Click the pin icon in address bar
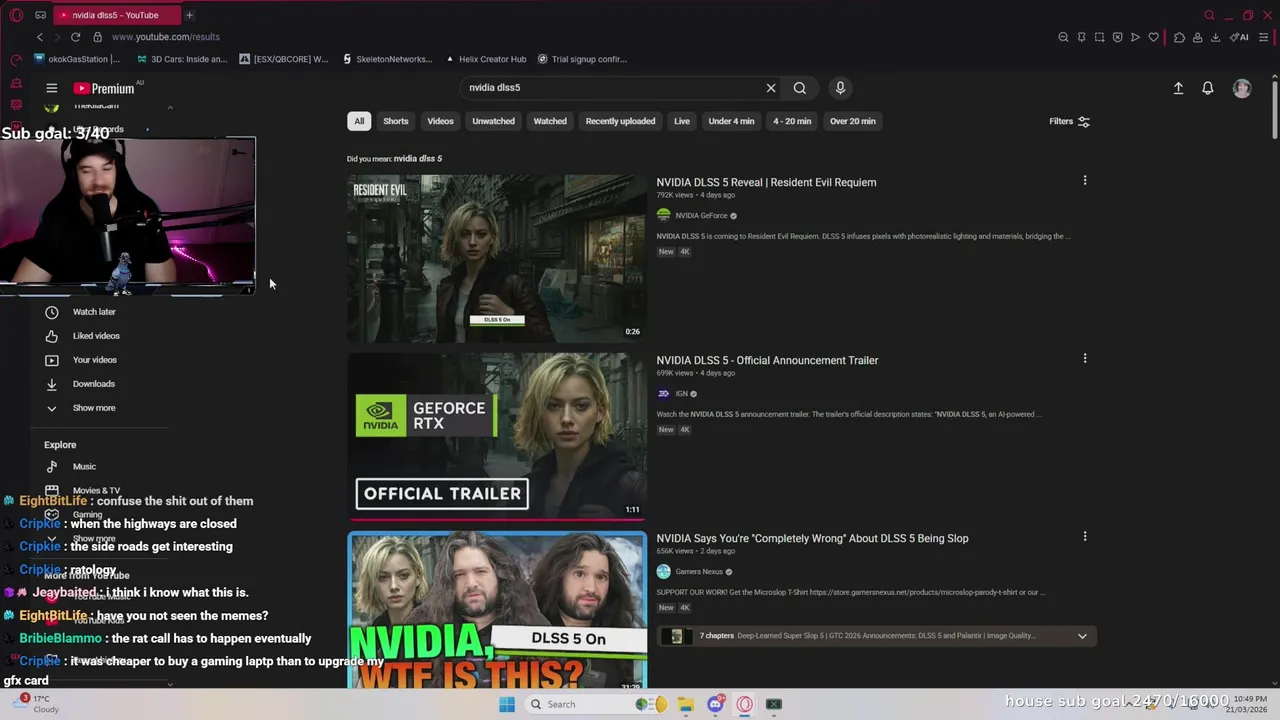1280x720 pixels. (1081, 37)
